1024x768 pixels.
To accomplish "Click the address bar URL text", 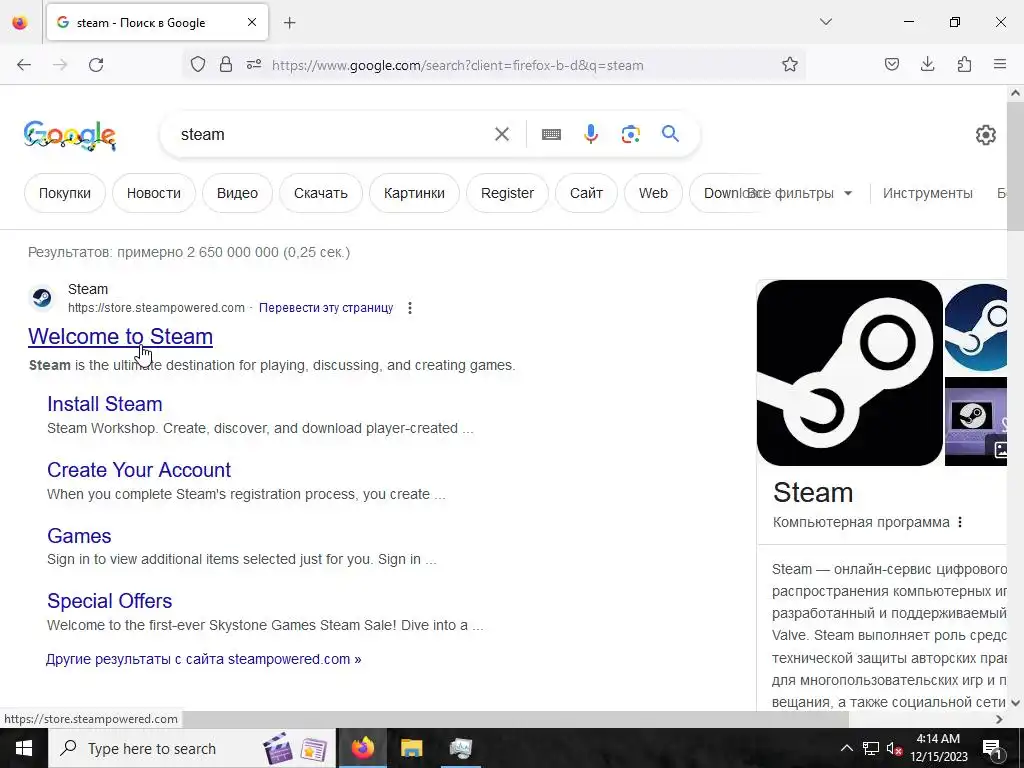I will (x=457, y=65).
